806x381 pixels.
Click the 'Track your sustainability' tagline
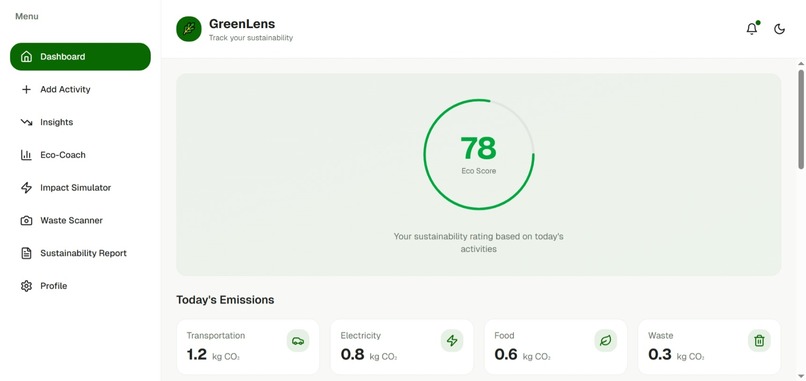pyautogui.click(x=251, y=38)
